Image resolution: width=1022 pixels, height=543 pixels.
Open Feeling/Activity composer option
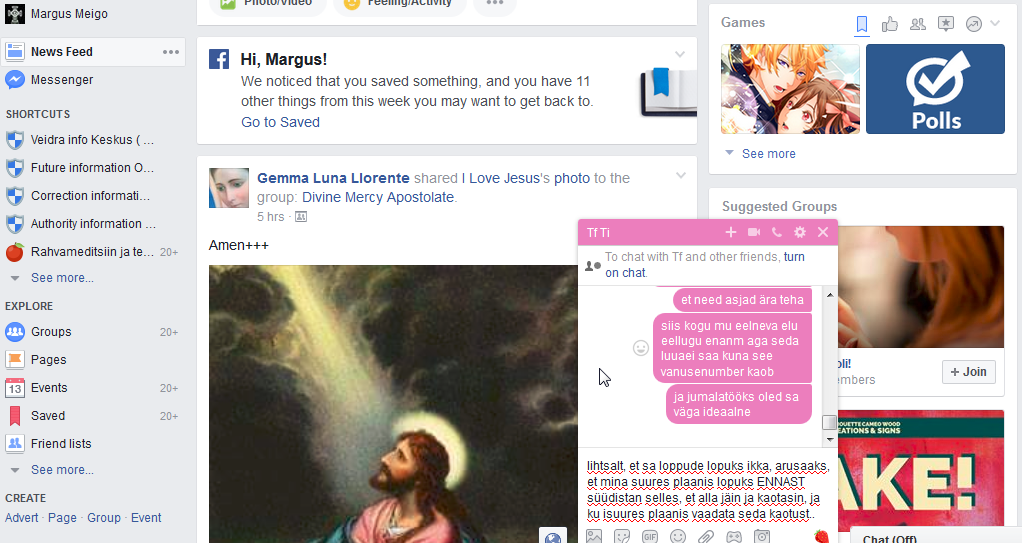400,3
